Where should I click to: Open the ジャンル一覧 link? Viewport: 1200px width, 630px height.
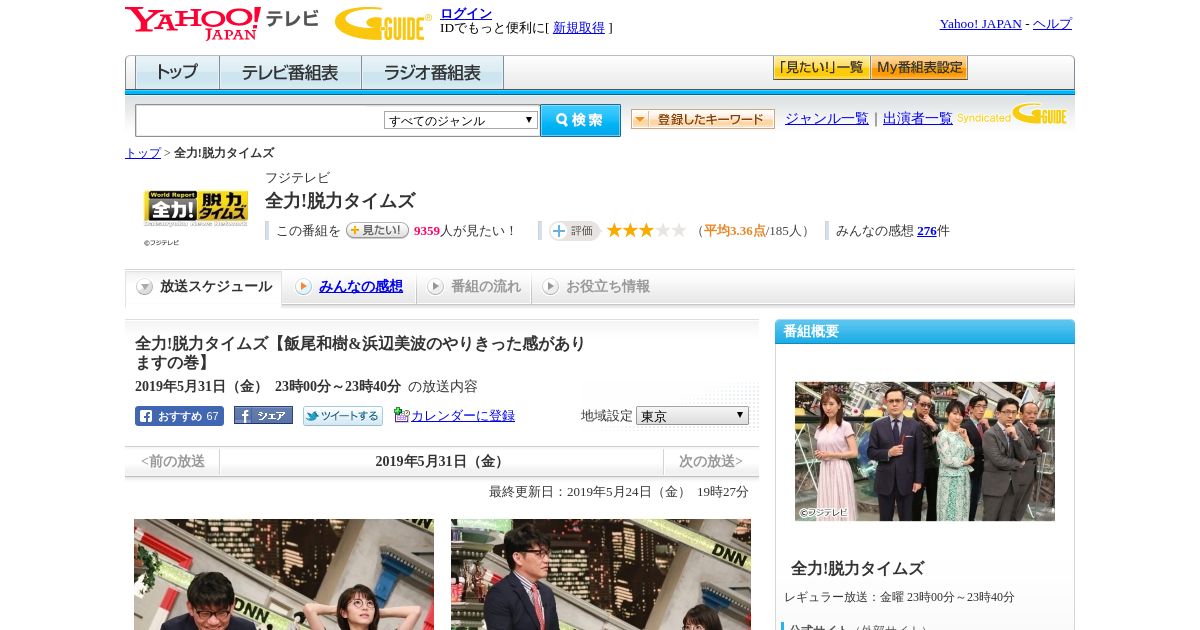coord(827,118)
